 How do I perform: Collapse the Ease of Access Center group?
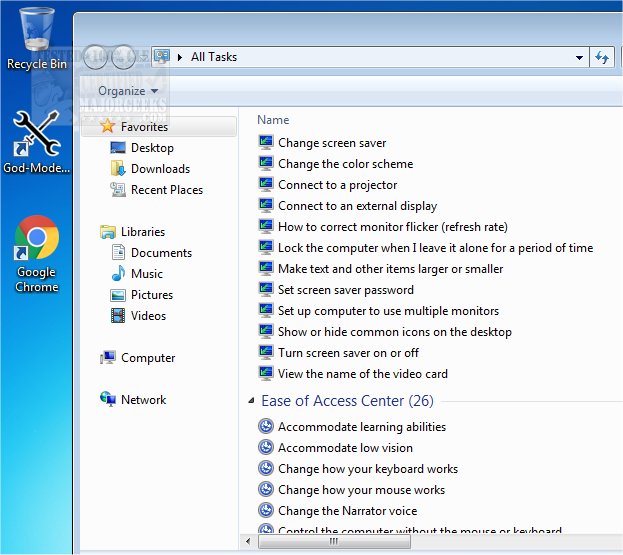click(251, 402)
